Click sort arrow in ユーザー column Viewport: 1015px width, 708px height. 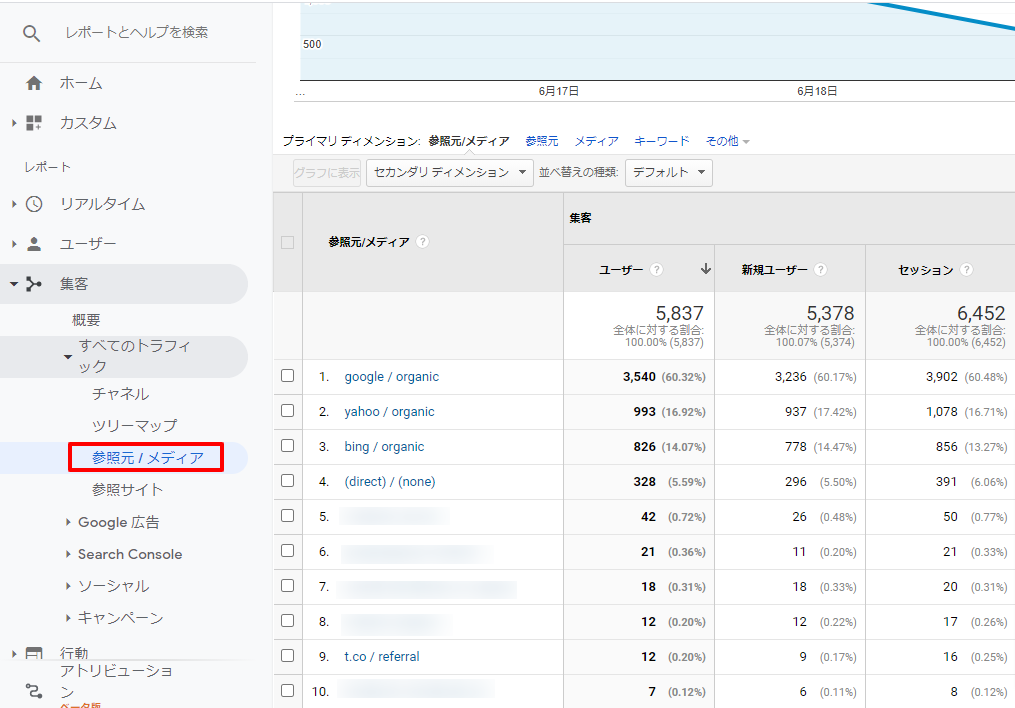(x=706, y=269)
